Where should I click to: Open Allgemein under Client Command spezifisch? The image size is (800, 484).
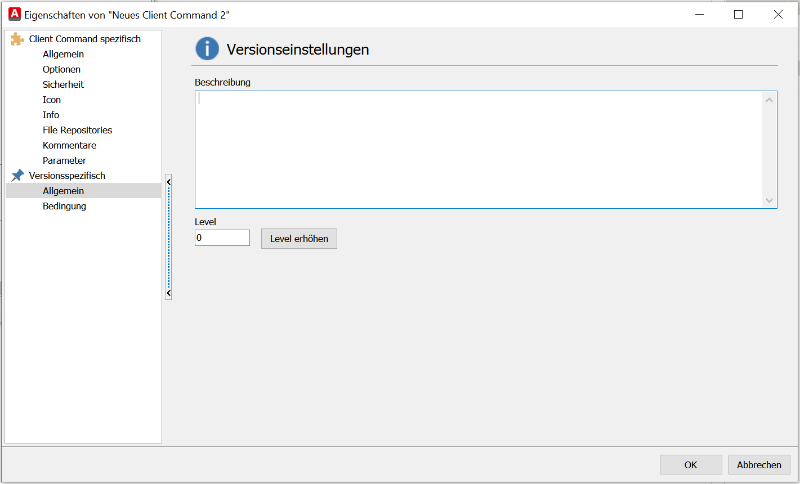(x=63, y=54)
